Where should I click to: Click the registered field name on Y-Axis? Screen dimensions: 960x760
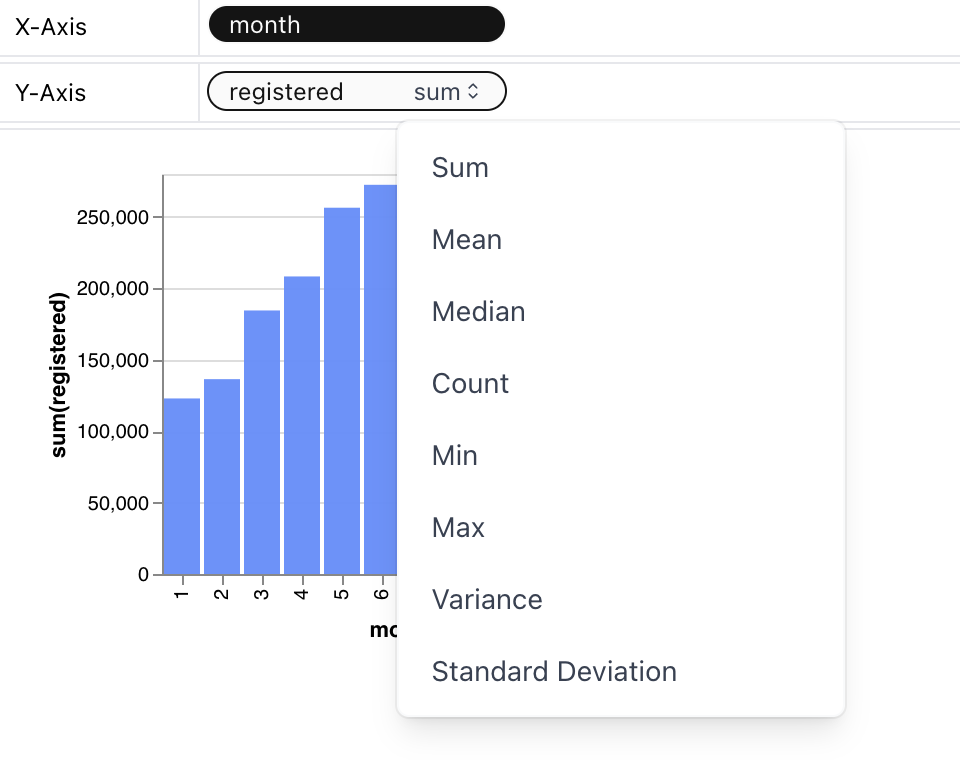click(286, 92)
